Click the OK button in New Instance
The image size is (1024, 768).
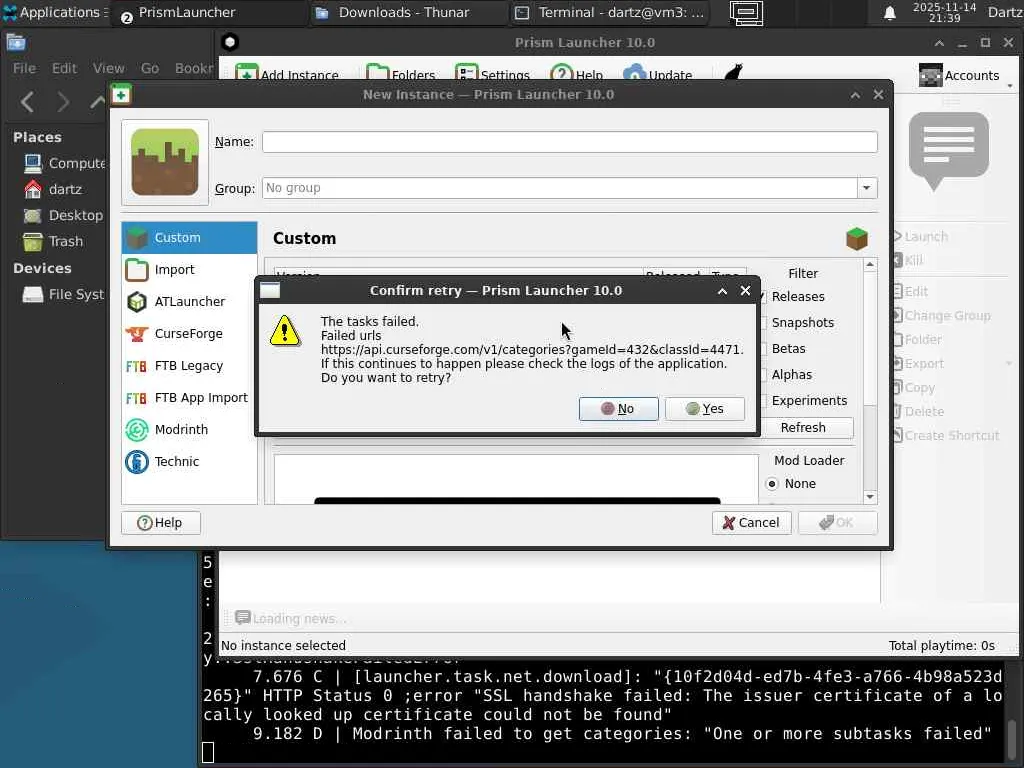837,522
